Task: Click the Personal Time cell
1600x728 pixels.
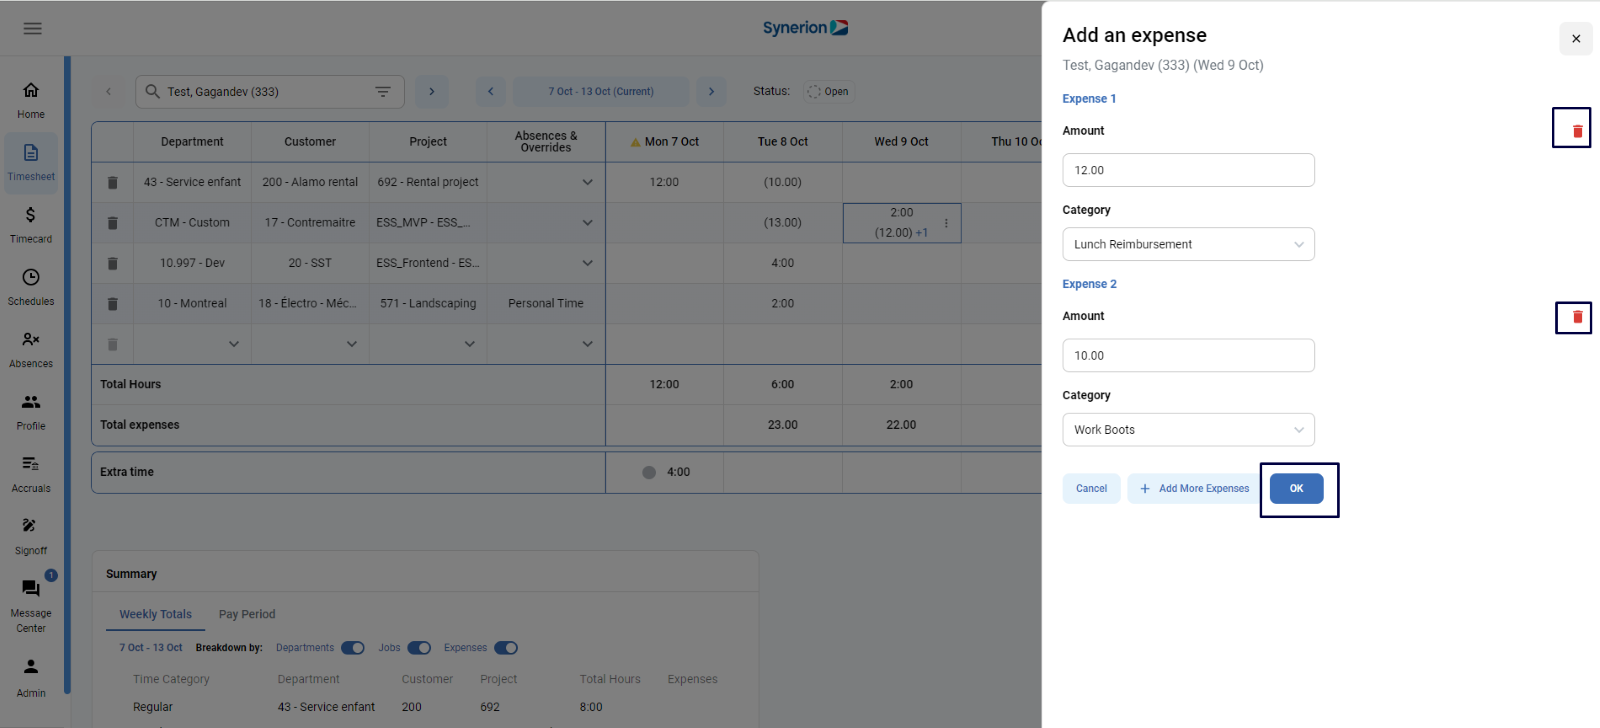Action: point(546,304)
